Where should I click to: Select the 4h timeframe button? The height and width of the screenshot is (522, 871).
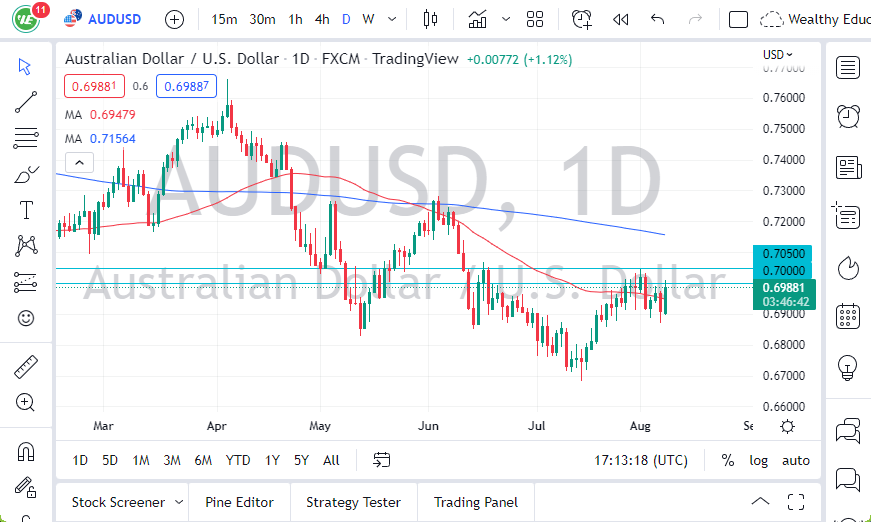(x=321, y=19)
